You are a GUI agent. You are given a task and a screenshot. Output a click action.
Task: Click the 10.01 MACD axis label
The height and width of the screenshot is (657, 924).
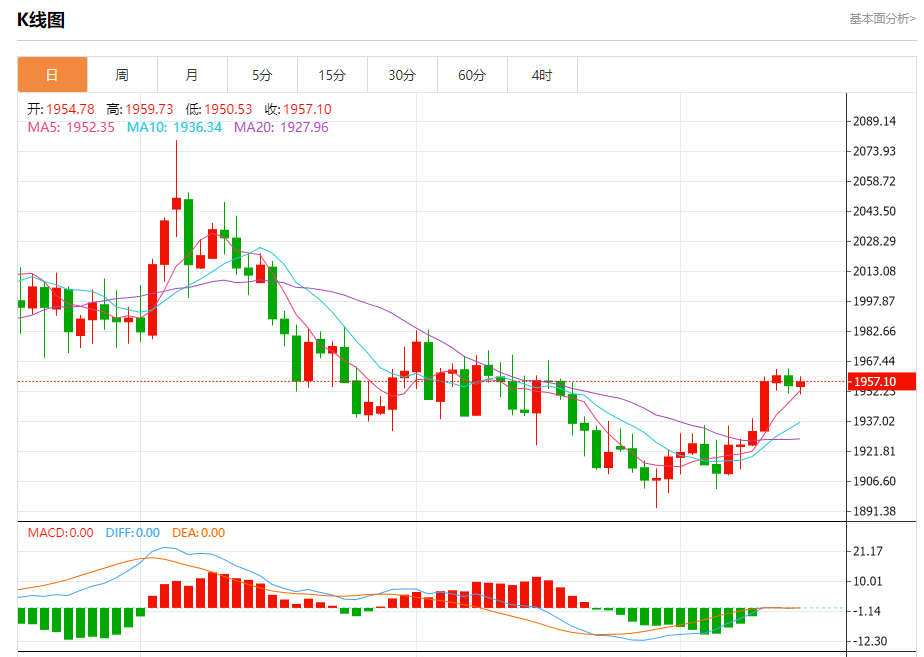[x=868, y=582]
